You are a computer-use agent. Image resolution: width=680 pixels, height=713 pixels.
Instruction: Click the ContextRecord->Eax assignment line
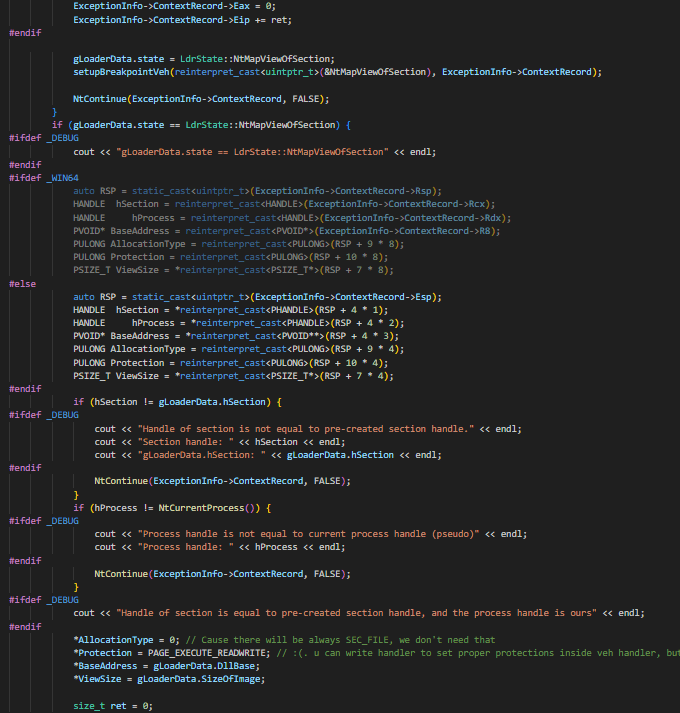tap(176, 6)
